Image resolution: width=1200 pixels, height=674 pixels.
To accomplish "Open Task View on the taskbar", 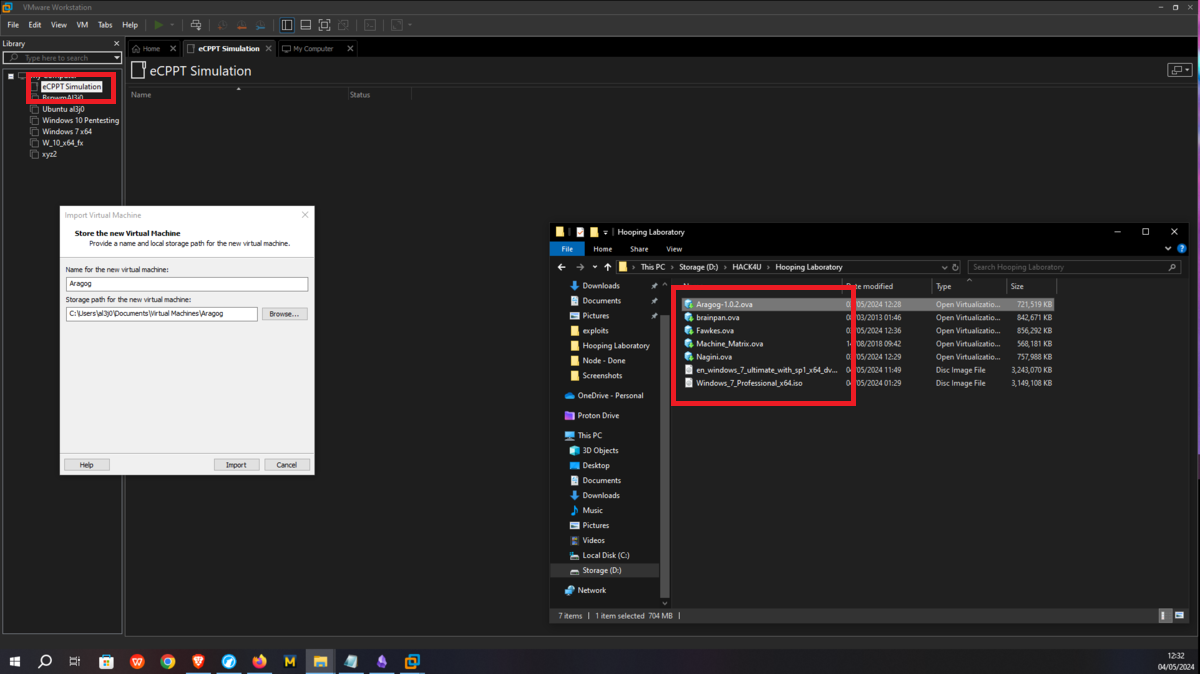I will click(75, 661).
